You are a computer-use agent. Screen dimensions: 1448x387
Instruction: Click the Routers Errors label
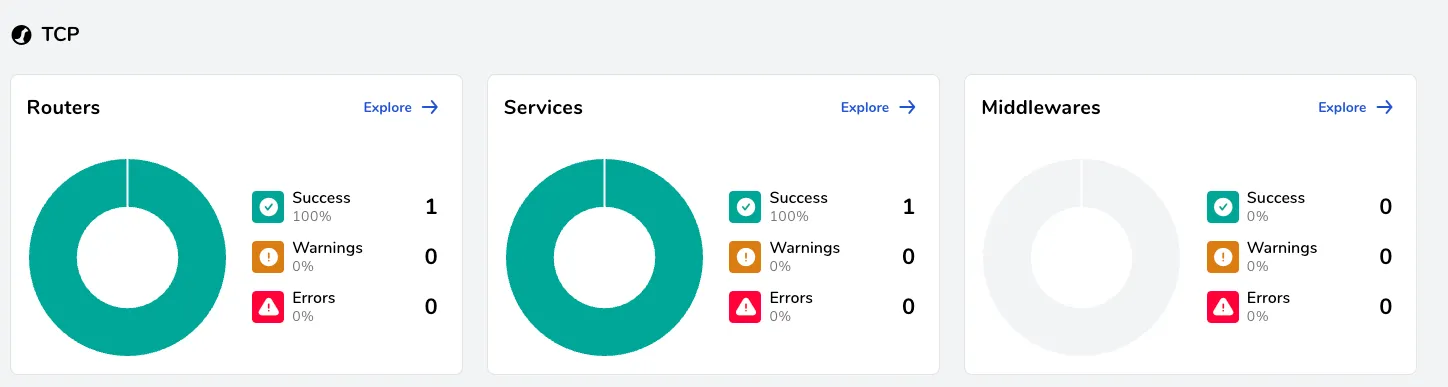(x=314, y=298)
